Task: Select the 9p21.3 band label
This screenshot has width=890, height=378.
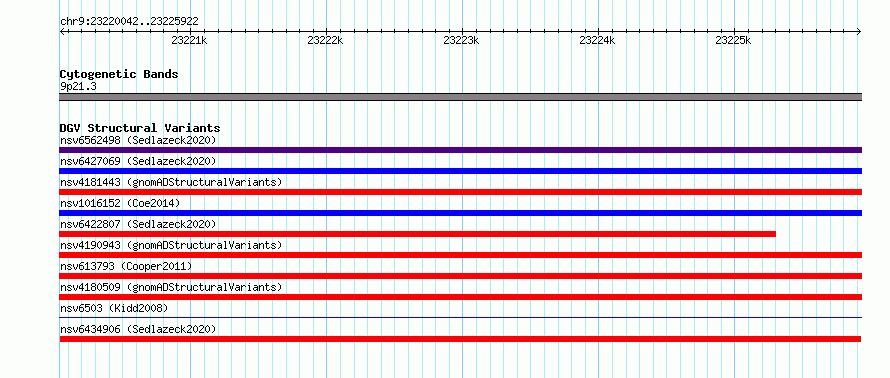Action: click(78, 87)
